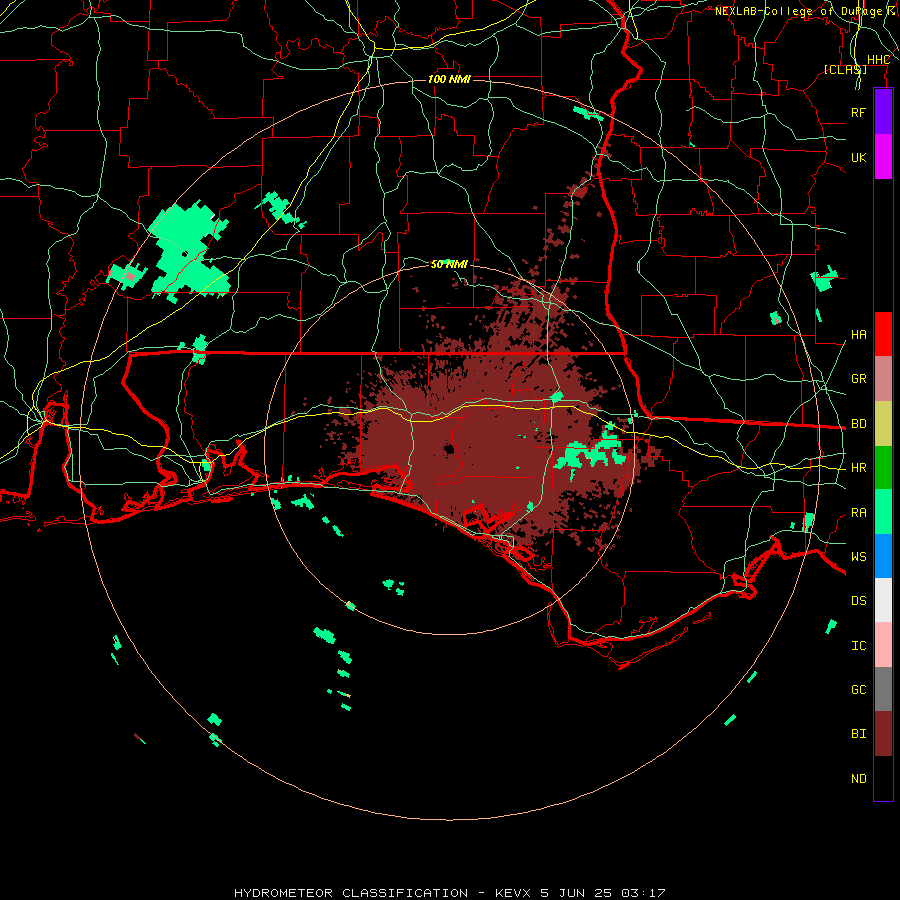Click the GR legend label
The width and height of the screenshot is (900, 900).
pos(859,379)
